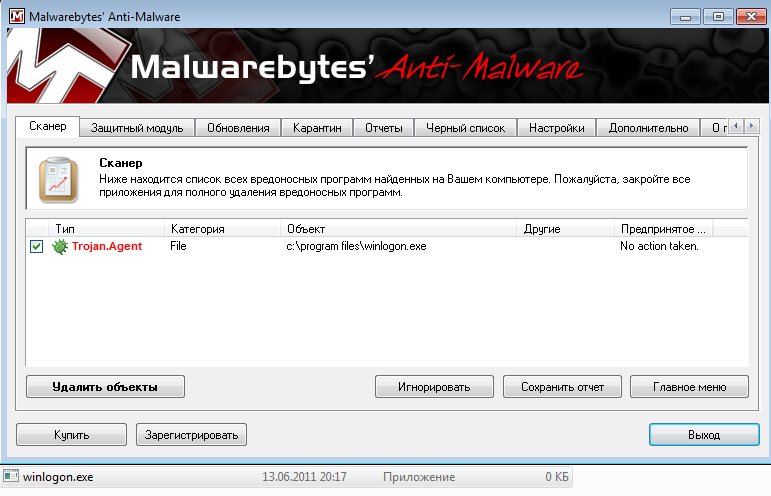Select the Дополнительно tab

(649, 128)
